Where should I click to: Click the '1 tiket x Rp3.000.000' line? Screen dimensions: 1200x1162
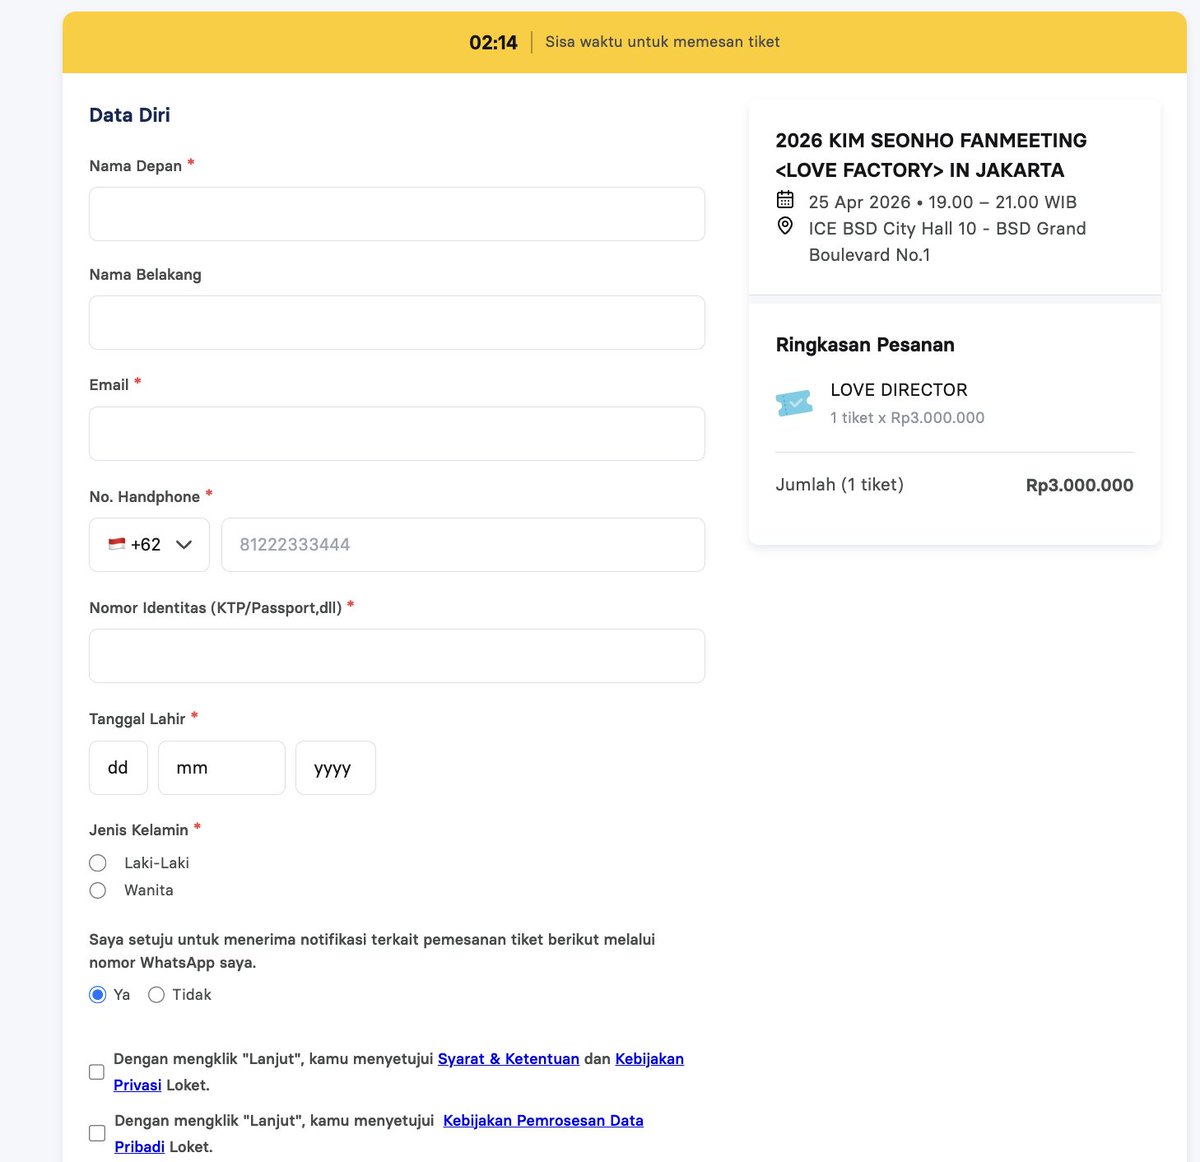[x=907, y=418]
